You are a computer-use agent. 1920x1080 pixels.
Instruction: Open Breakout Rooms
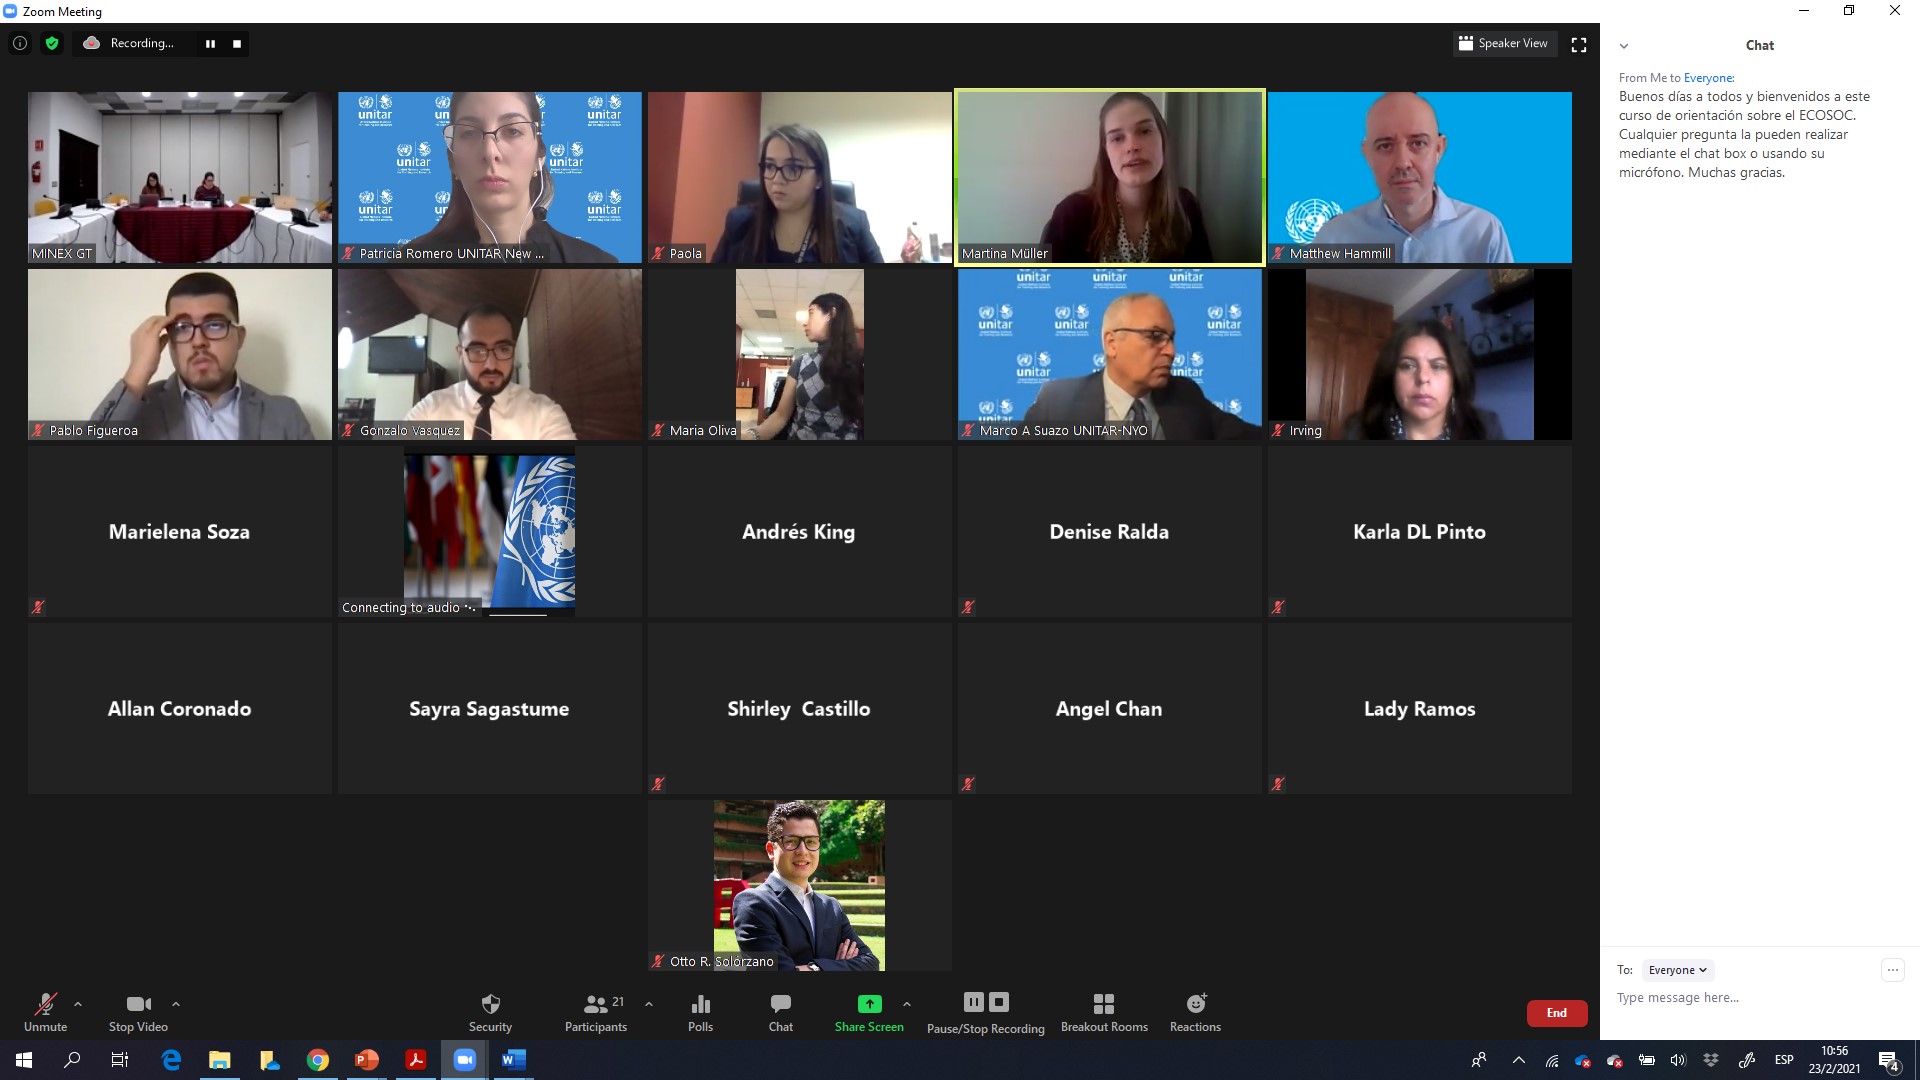pyautogui.click(x=1104, y=1004)
